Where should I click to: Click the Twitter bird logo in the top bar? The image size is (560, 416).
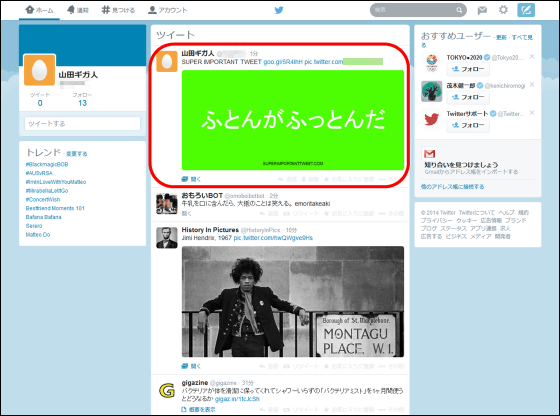[x=279, y=10]
